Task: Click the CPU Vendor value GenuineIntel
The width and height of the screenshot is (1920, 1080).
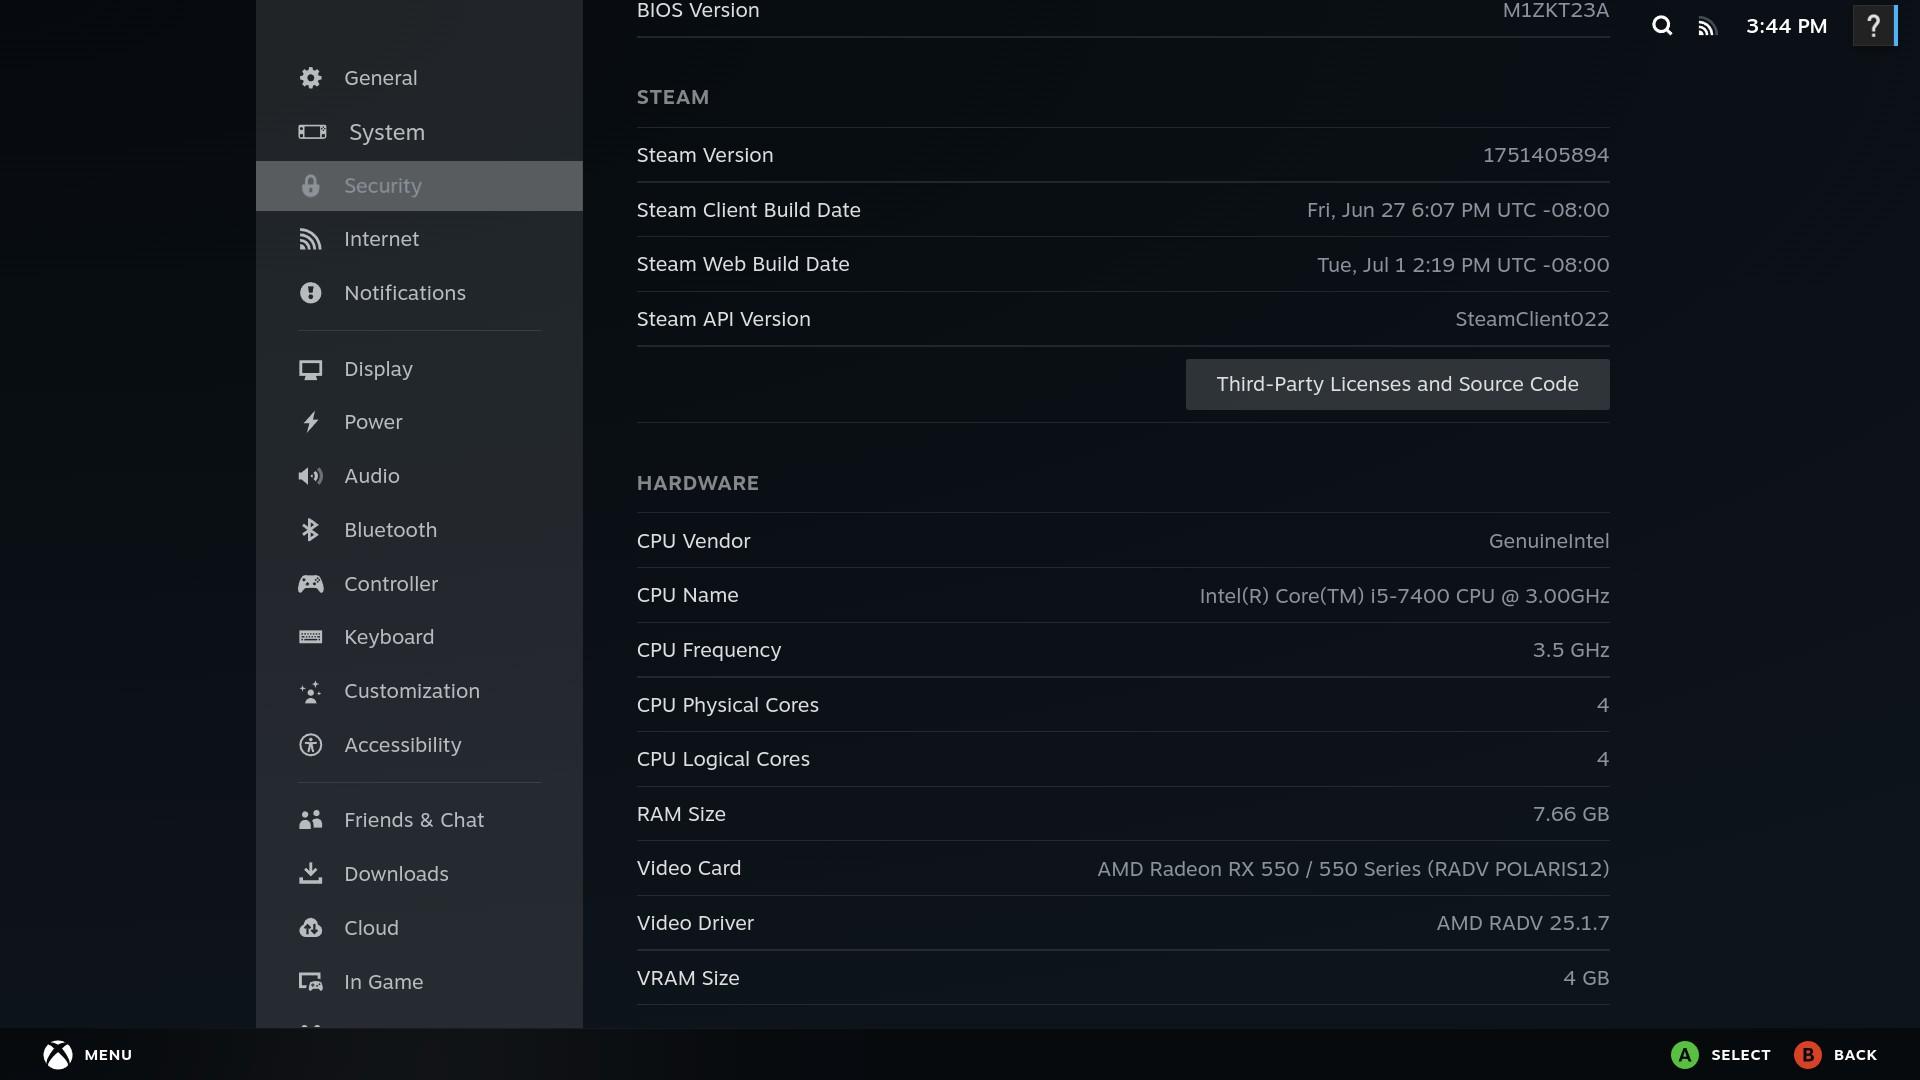Action: [x=1549, y=541]
